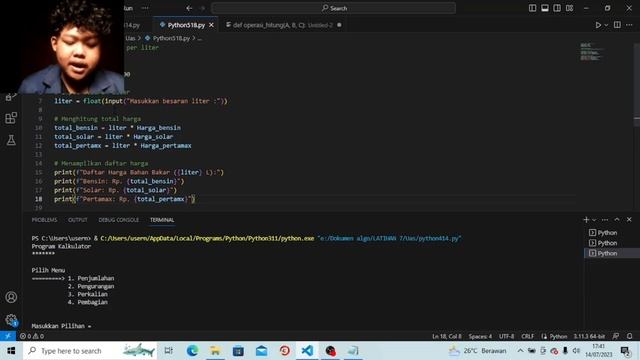Click the unsaved dot on Untitled-2 tab

click(x=339, y=25)
